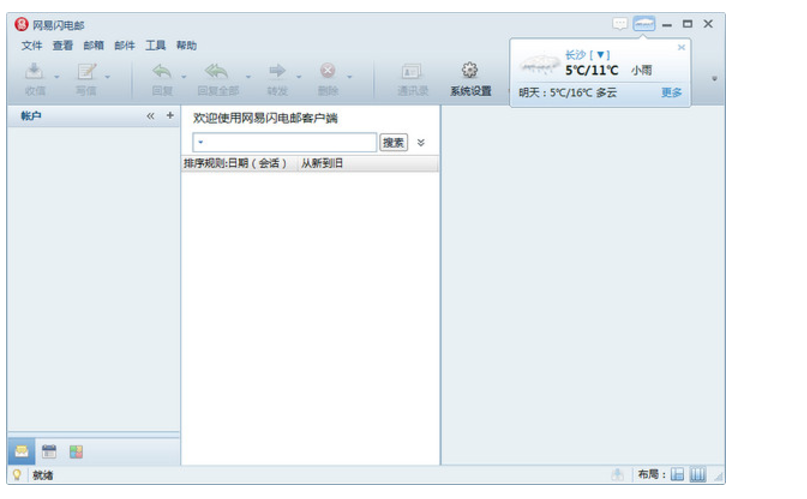Viewport: 807px width, 499px height.
Task: Open the city dropdown next to 长沙
Action: (x=600, y=55)
